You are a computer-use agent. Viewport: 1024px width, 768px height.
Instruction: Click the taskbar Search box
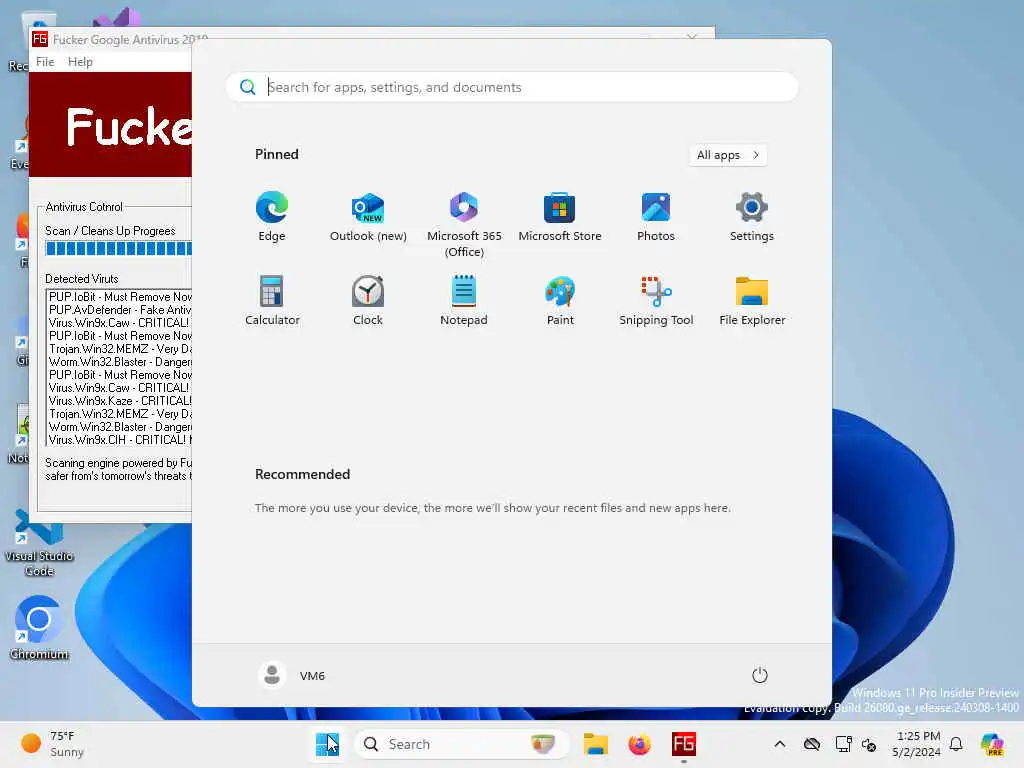click(x=461, y=744)
